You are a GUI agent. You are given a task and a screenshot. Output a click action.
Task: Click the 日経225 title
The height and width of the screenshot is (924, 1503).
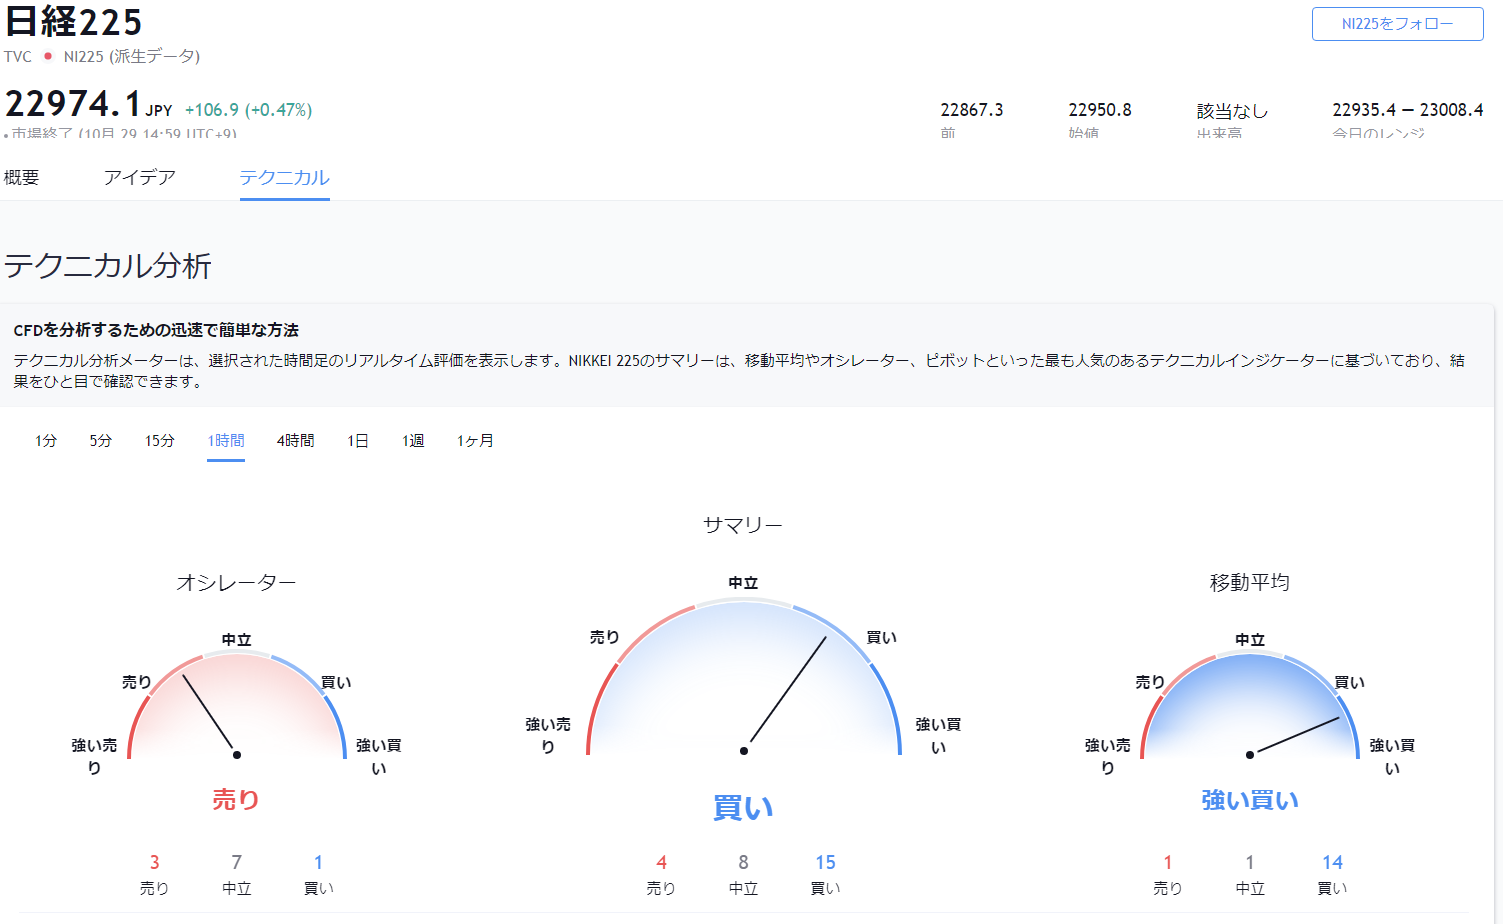click(x=74, y=21)
